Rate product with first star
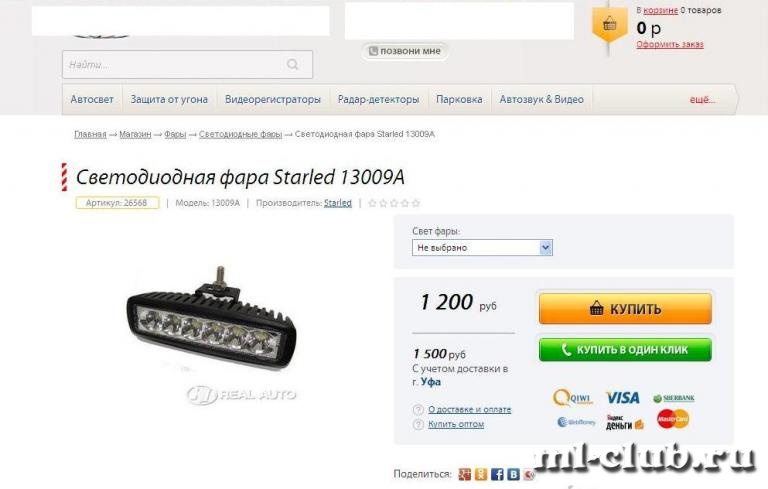 (372, 203)
